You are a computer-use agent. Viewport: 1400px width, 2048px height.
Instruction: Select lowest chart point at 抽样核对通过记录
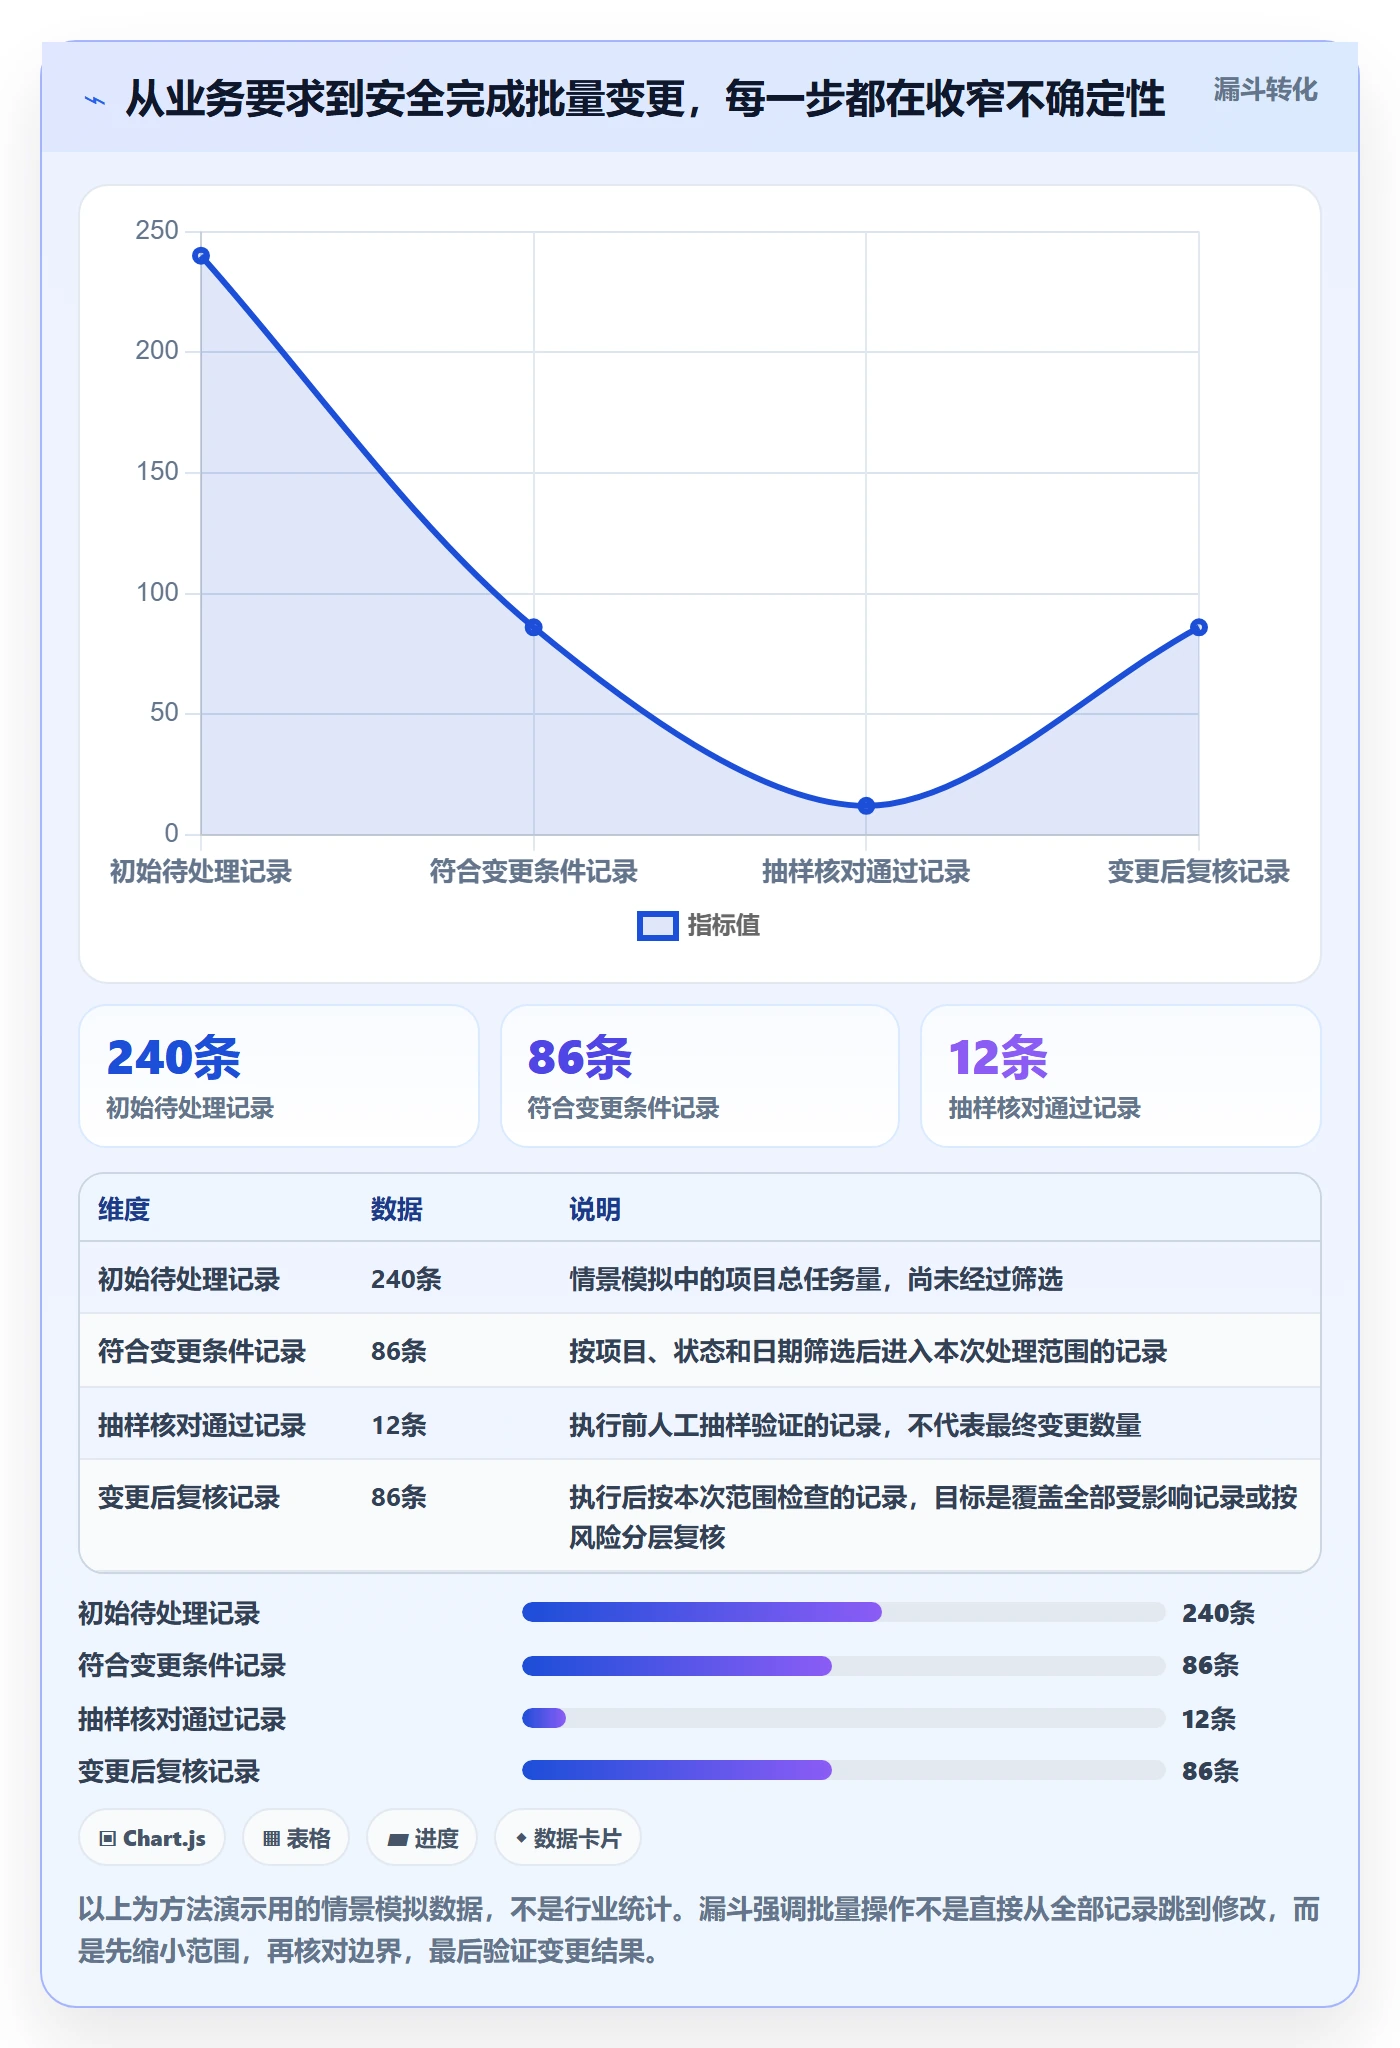tap(866, 806)
